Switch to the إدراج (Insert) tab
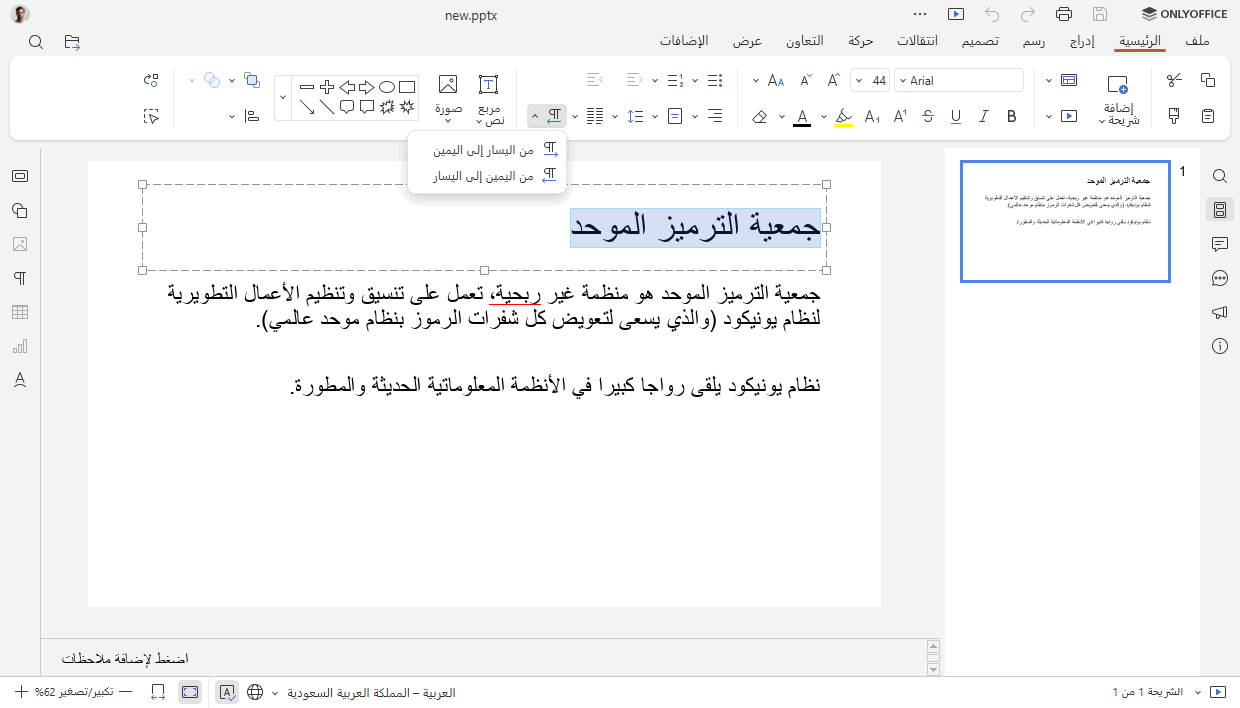Image resolution: width=1240 pixels, height=708 pixels. 1082,41
